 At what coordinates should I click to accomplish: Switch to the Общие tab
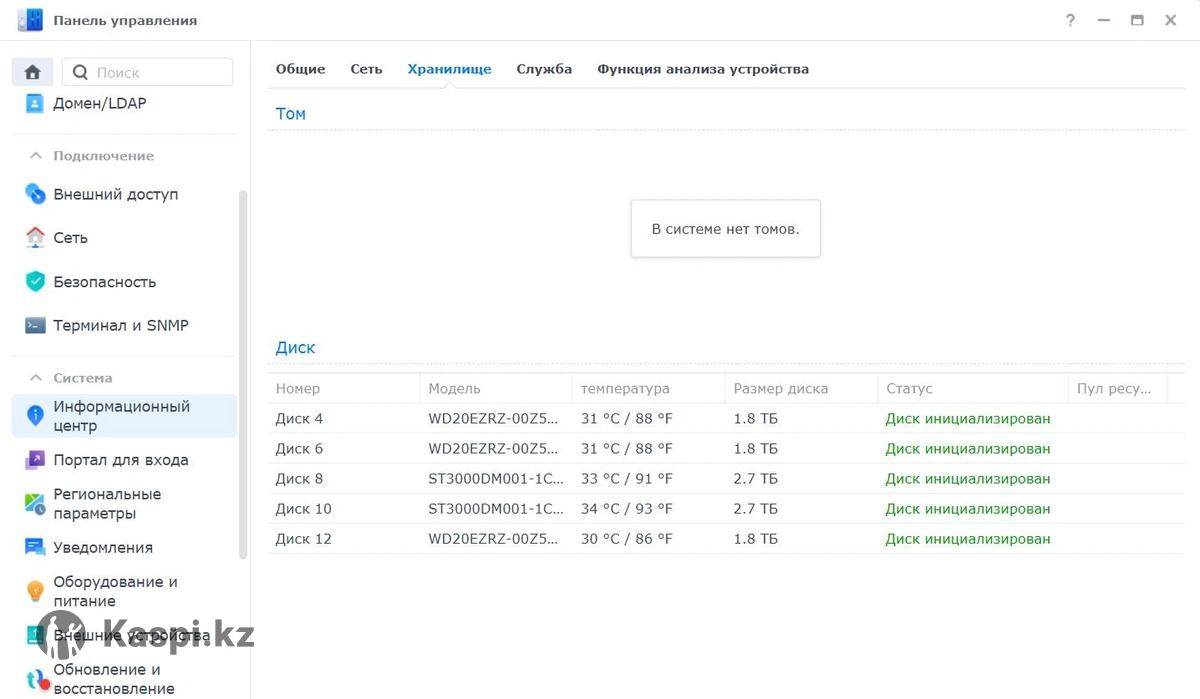pos(300,69)
